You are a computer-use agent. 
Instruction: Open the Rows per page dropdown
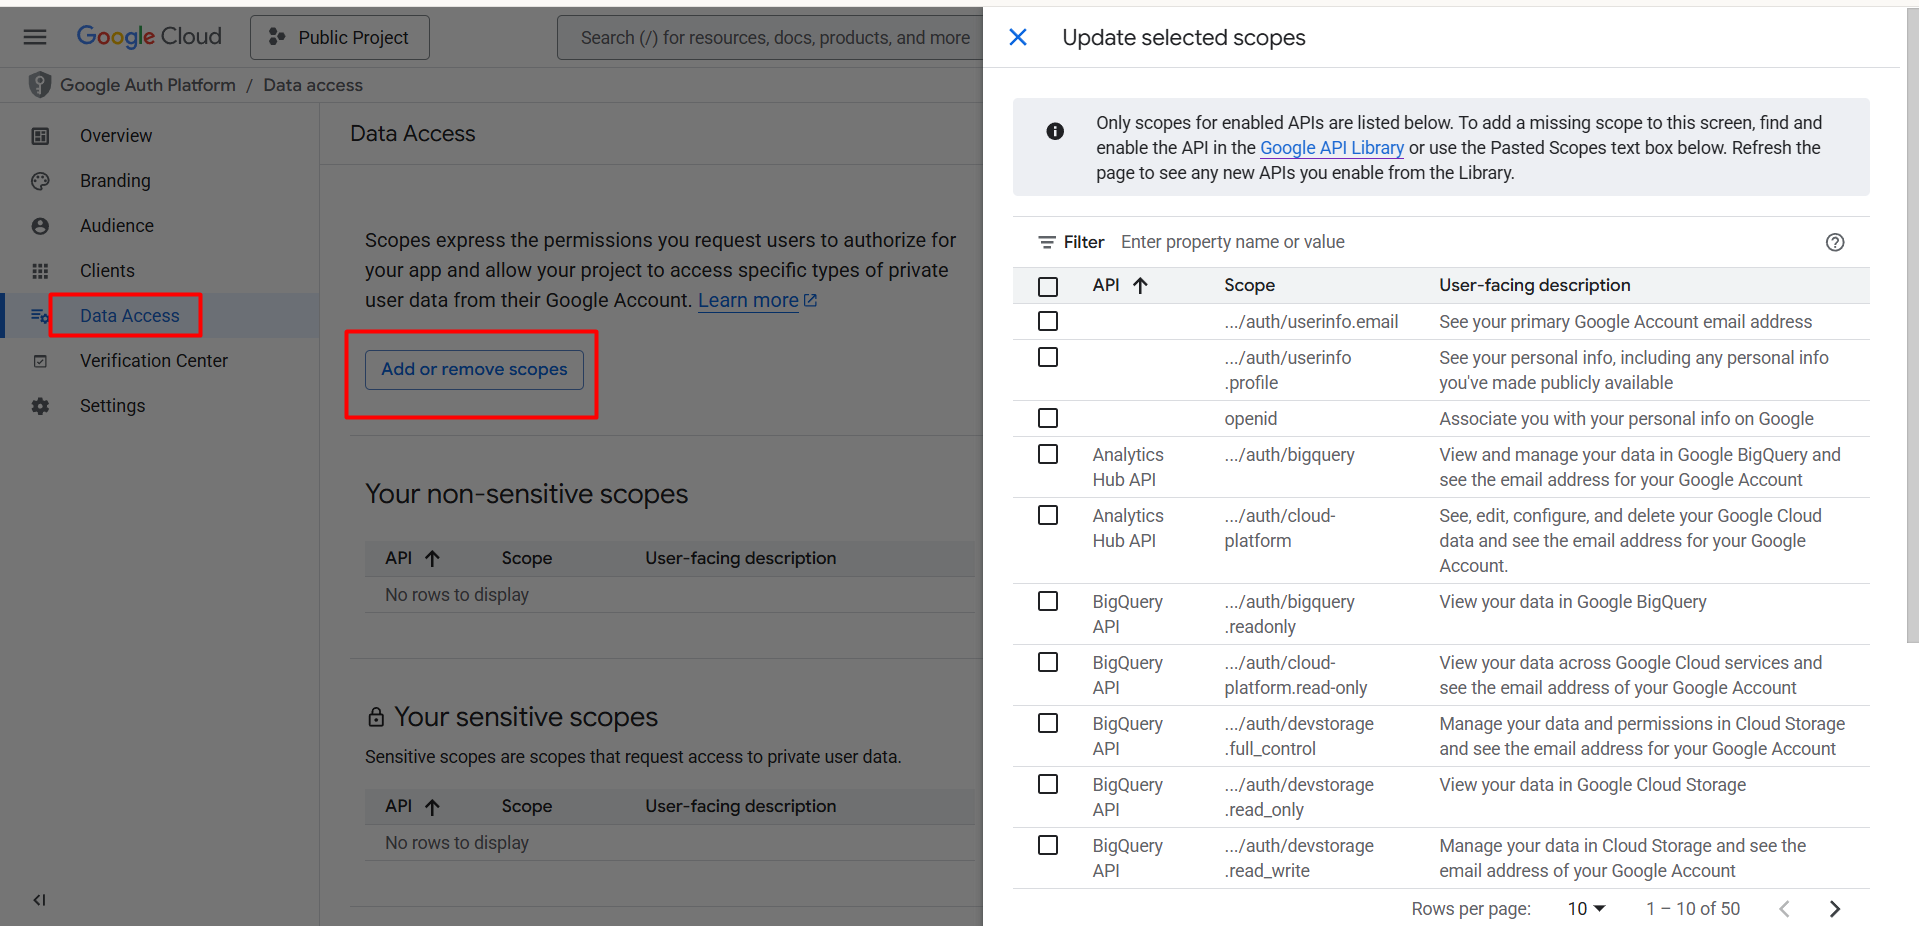pos(1586,909)
